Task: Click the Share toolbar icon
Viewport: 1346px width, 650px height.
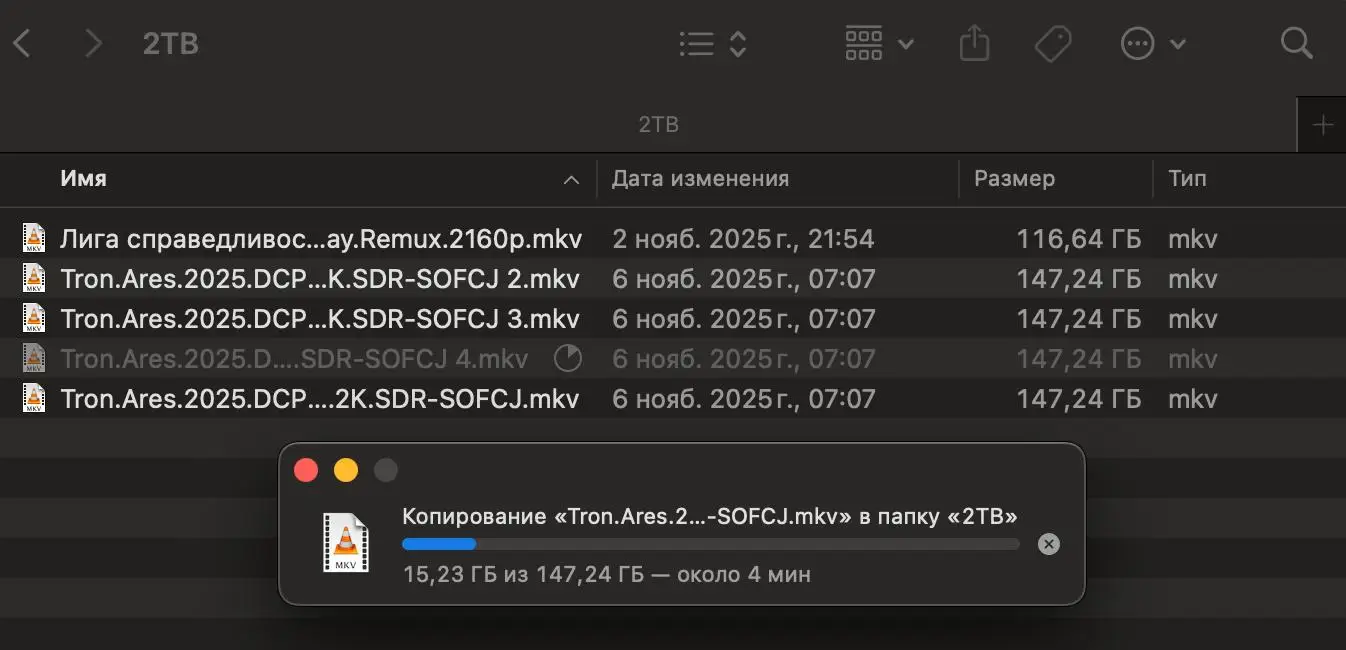Action: point(974,44)
